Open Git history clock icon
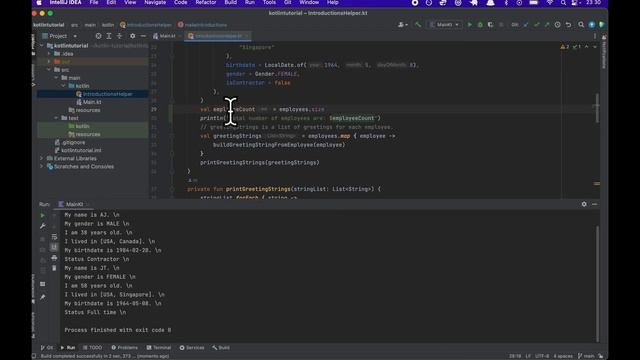Viewport: 640px width, 360px height. click(x=558, y=24)
